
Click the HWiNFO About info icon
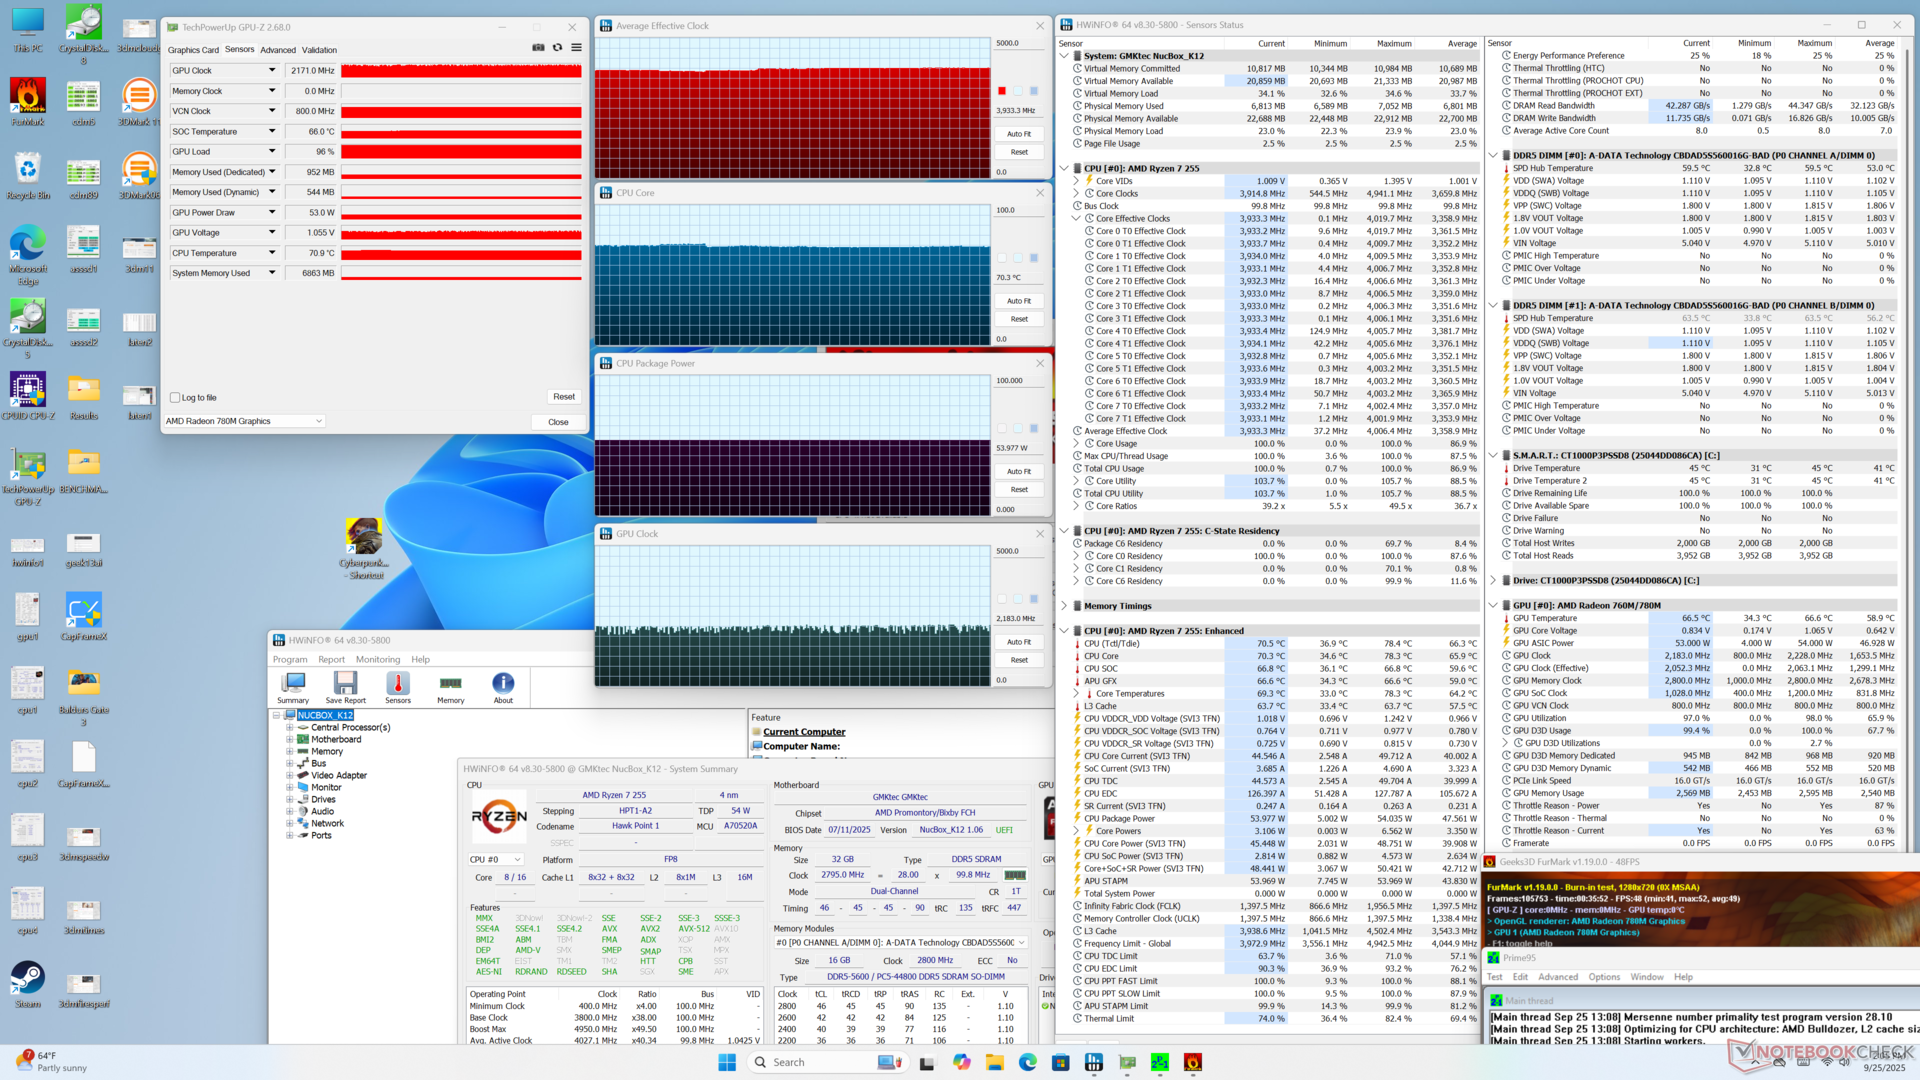[x=503, y=685]
